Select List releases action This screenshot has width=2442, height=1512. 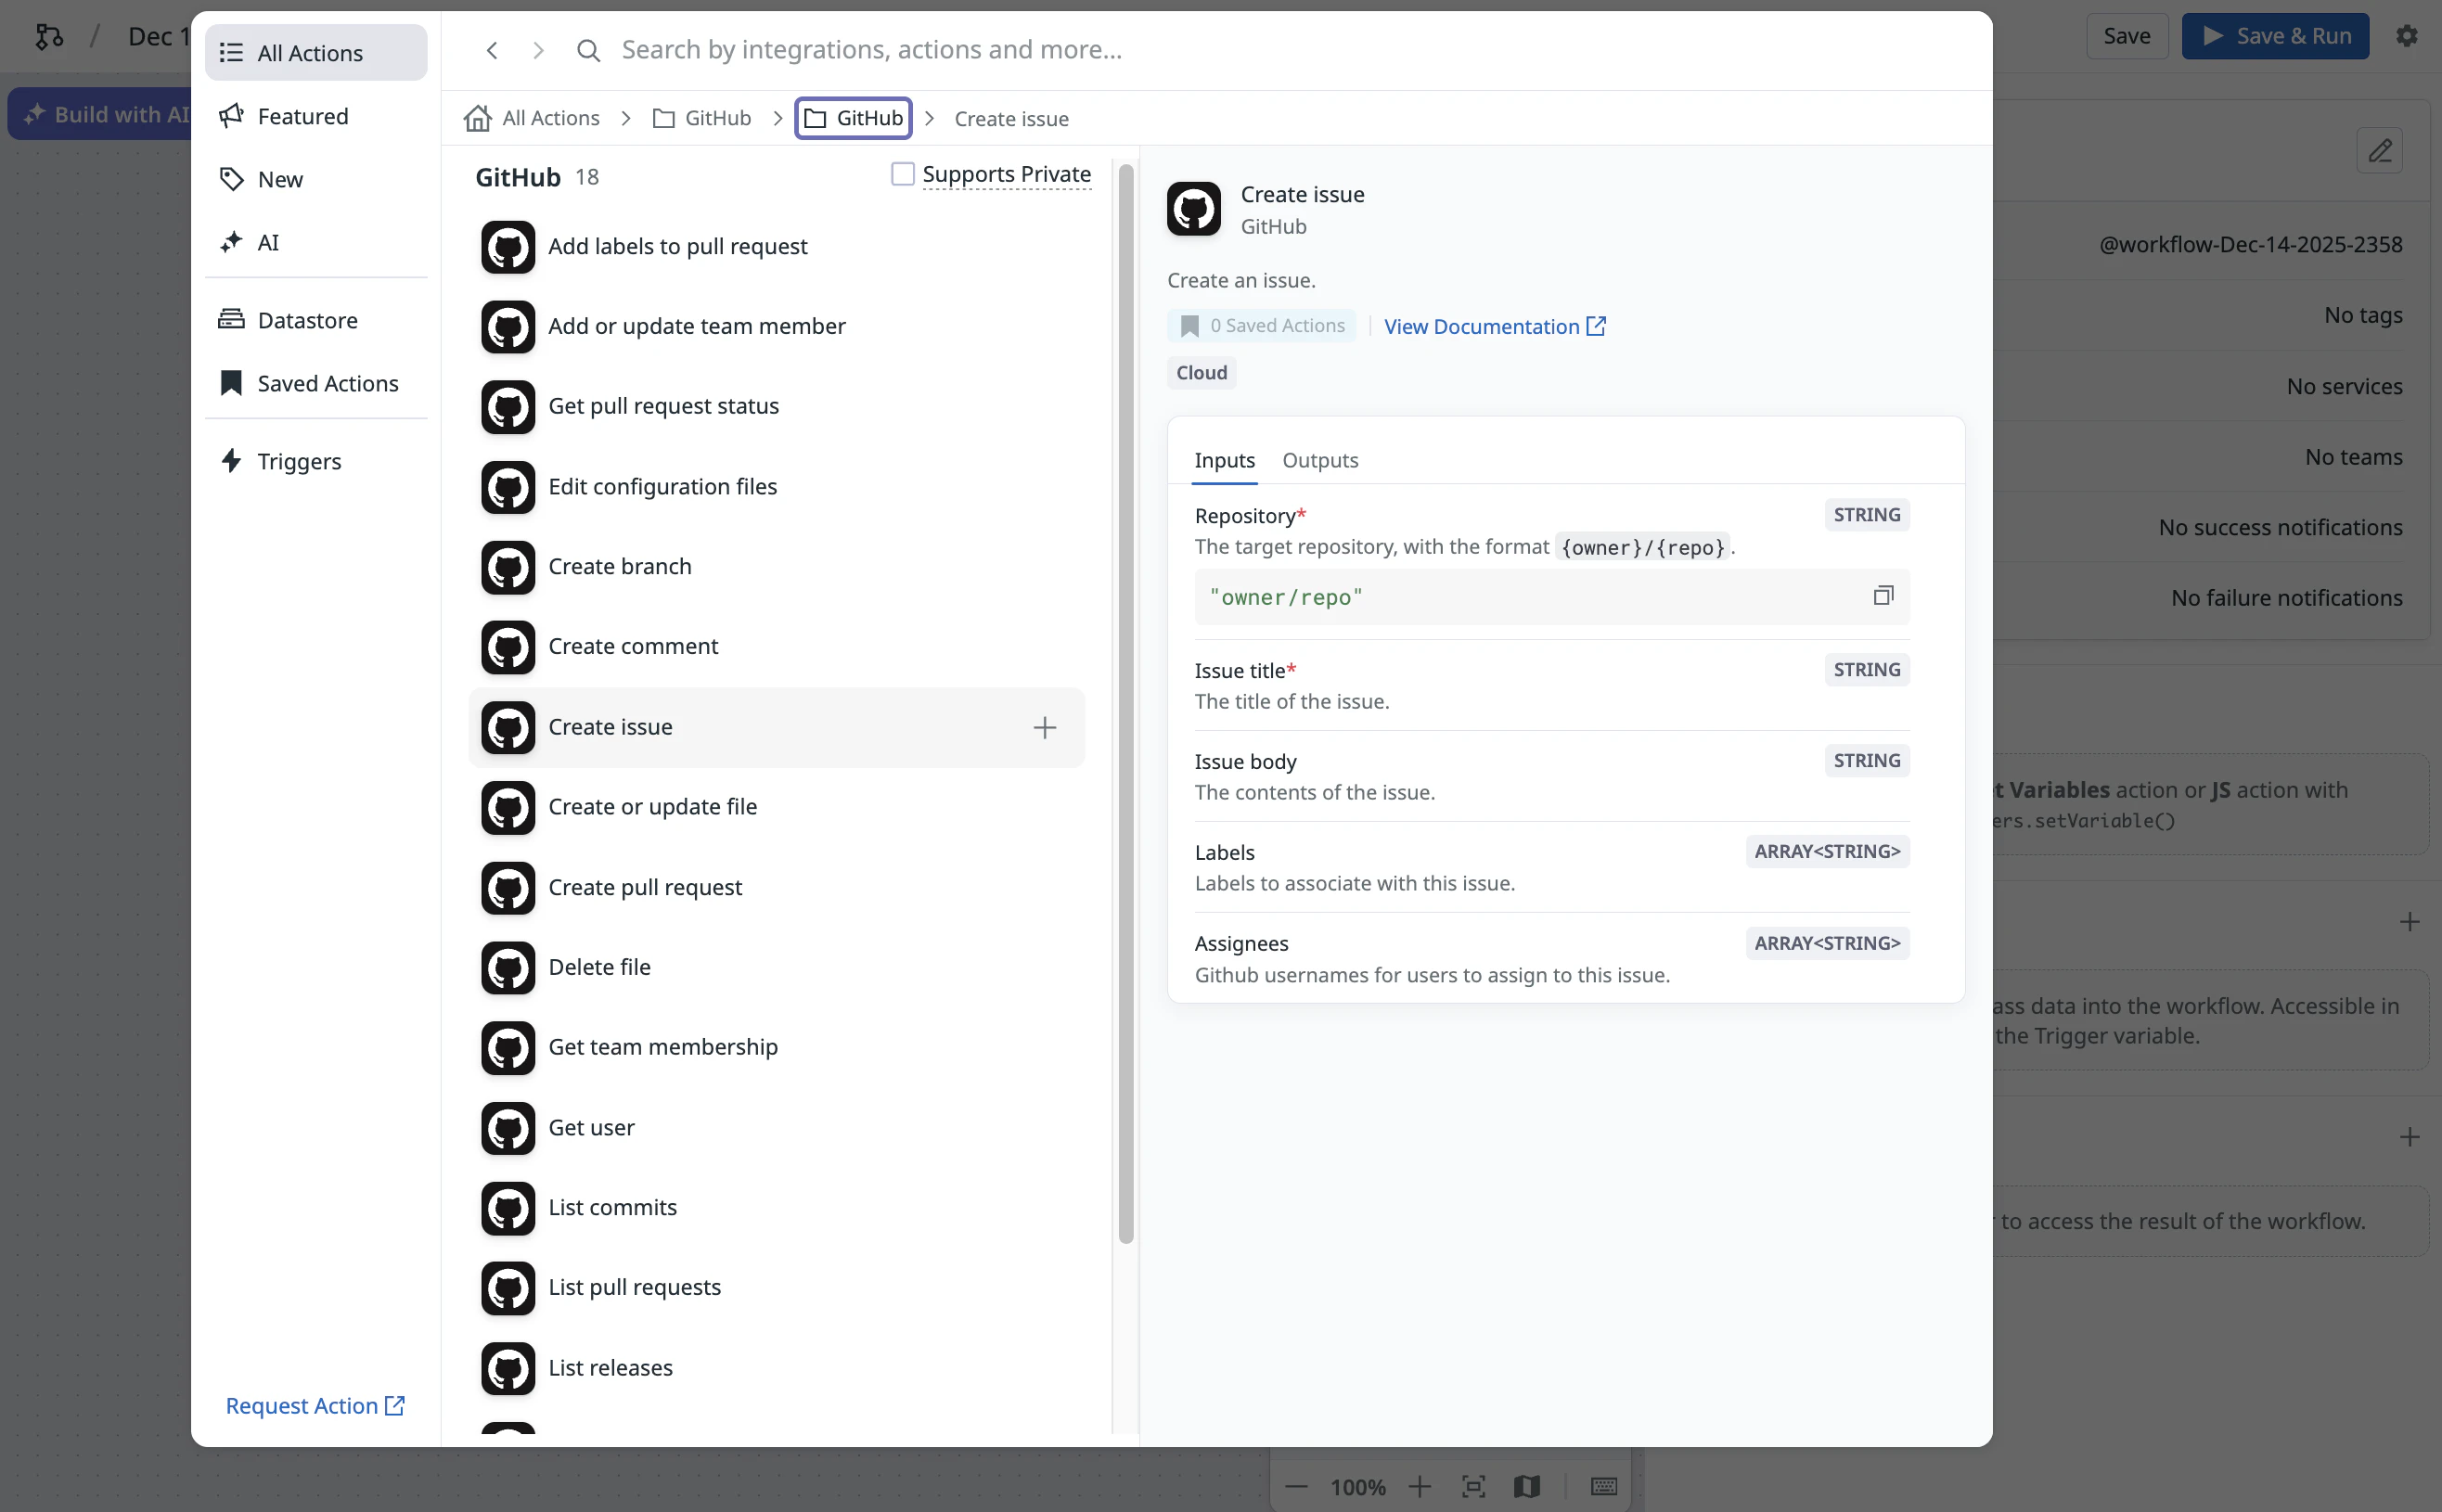tap(776, 1368)
